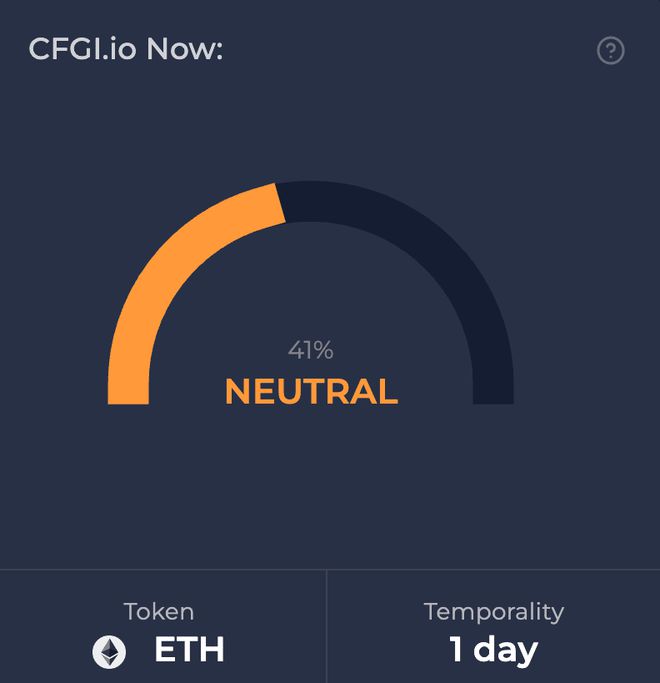
Task: Select the orange NEUTRAL sentiment label
Action: coord(311,391)
